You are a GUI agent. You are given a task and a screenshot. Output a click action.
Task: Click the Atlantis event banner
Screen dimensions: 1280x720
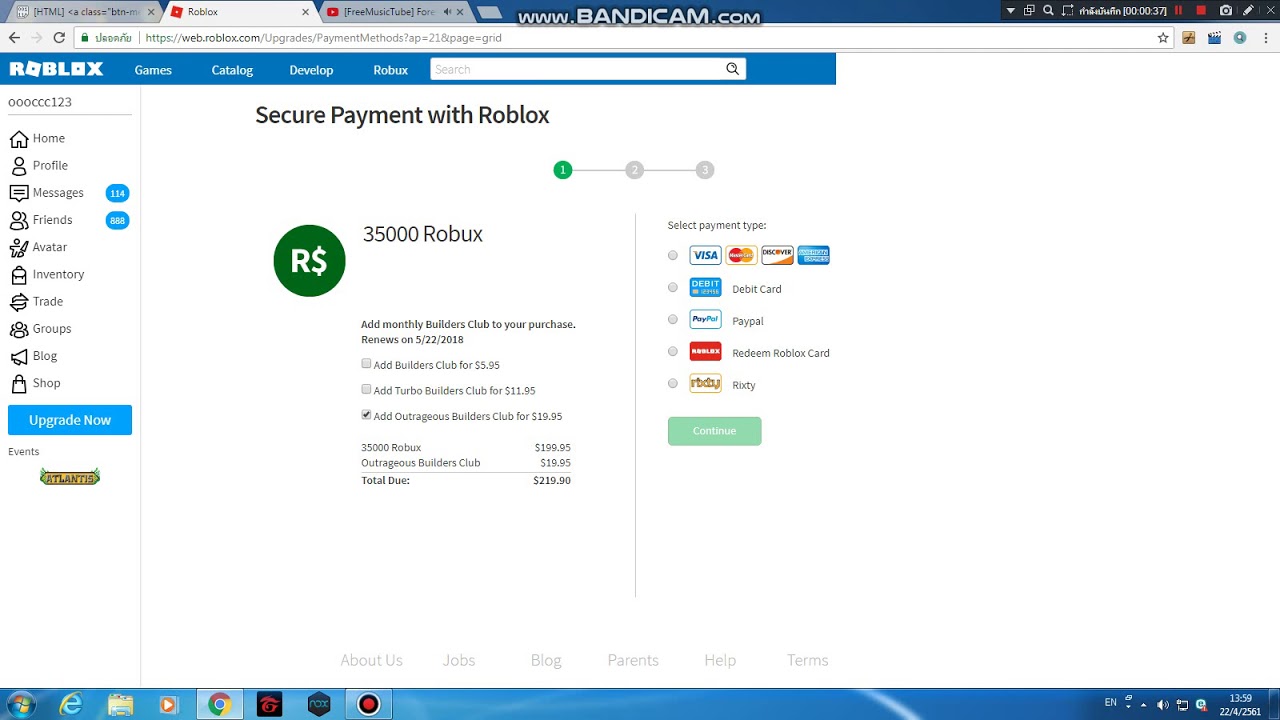click(x=70, y=477)
